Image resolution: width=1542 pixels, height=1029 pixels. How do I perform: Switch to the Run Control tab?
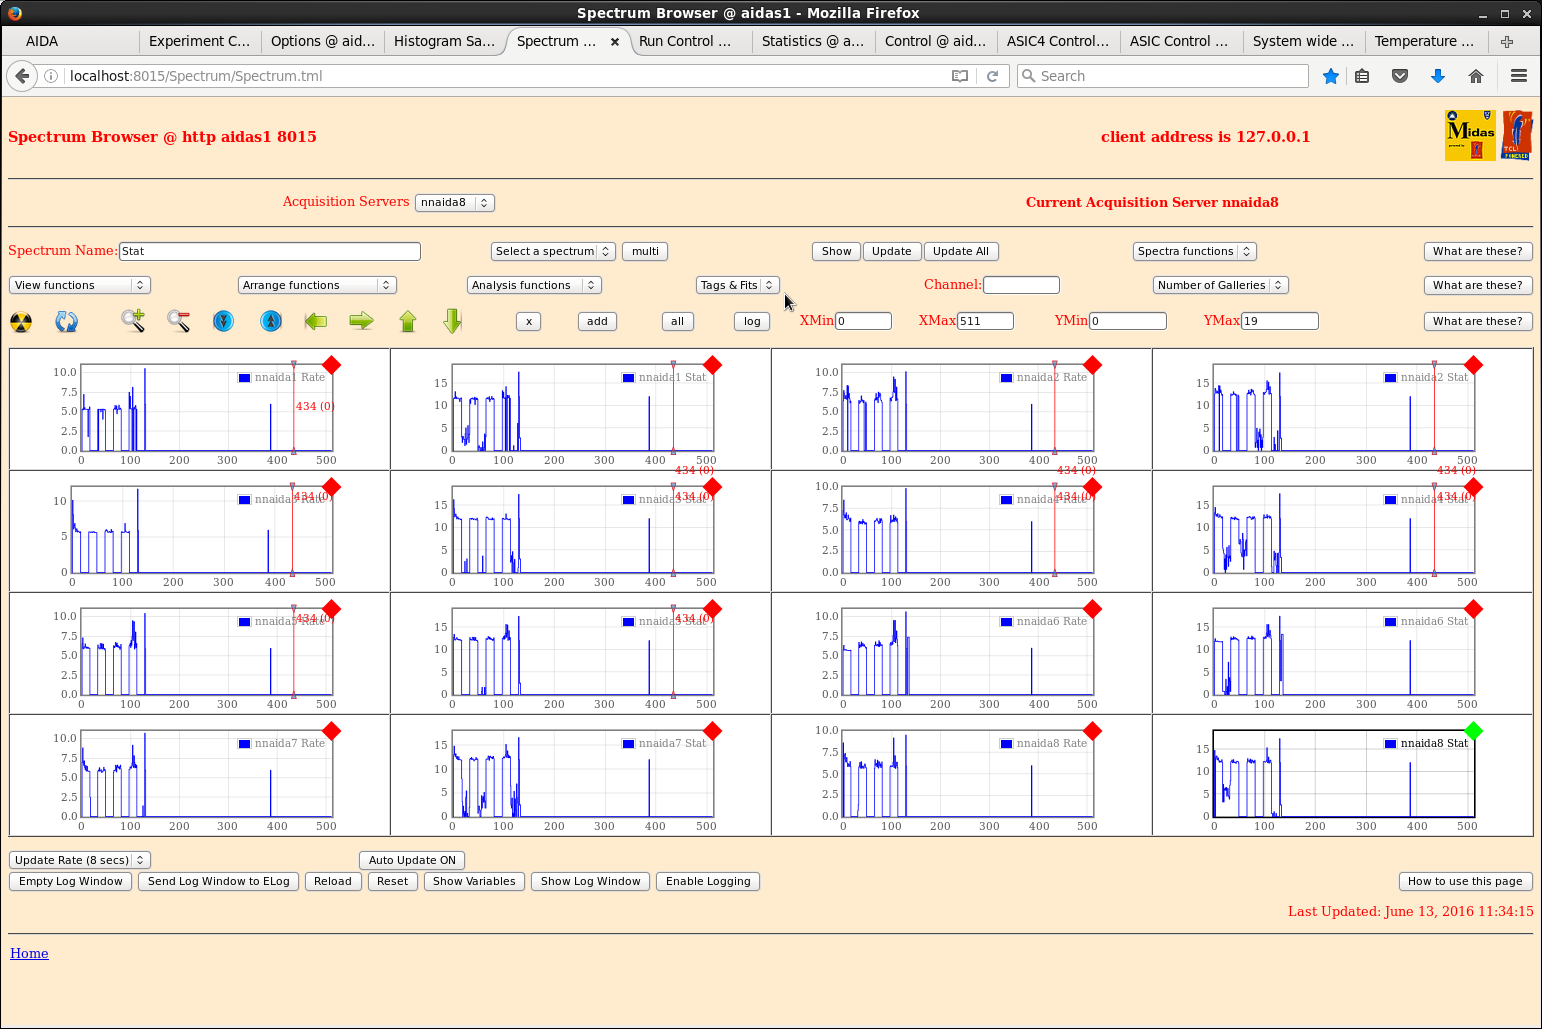pyautogui.click(x=685, y=41)
